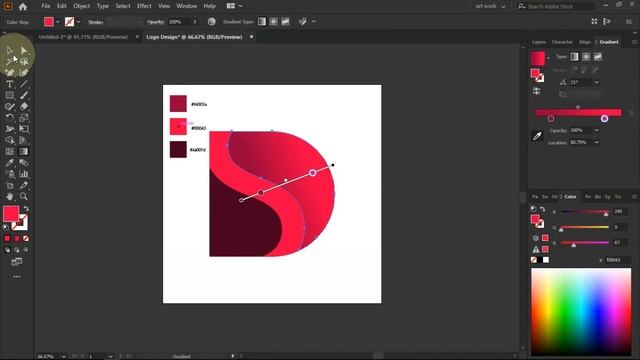Image resolution: width=640 pixels, height=360 pixels.
Task: Select the Paintbrush tool
Action: [24, 95]
